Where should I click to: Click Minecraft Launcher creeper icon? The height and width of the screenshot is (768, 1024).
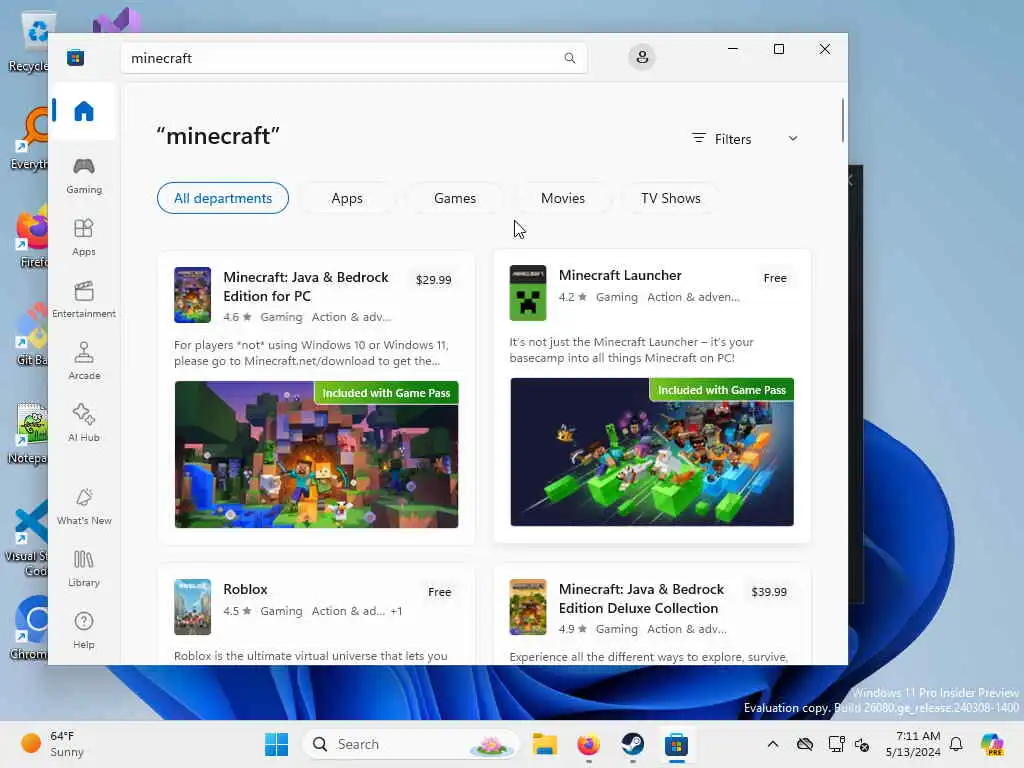pyautogui.click(x=528, y=293)
